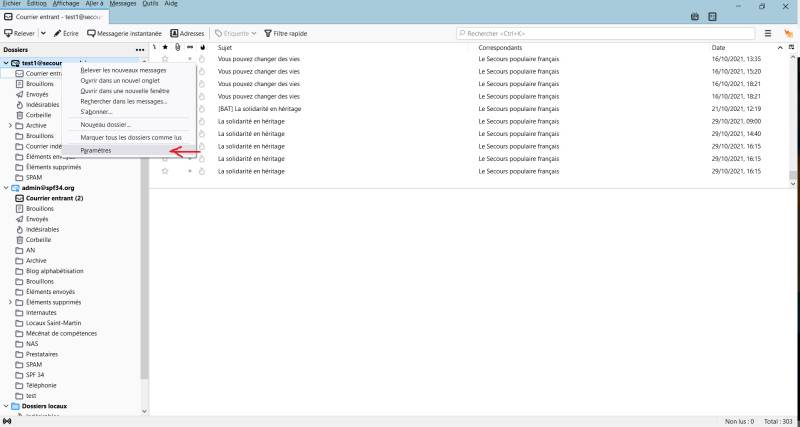Click the Adresses address book icon
The width and height of the screenshot is (800, 427).
[x=174, y=33]
